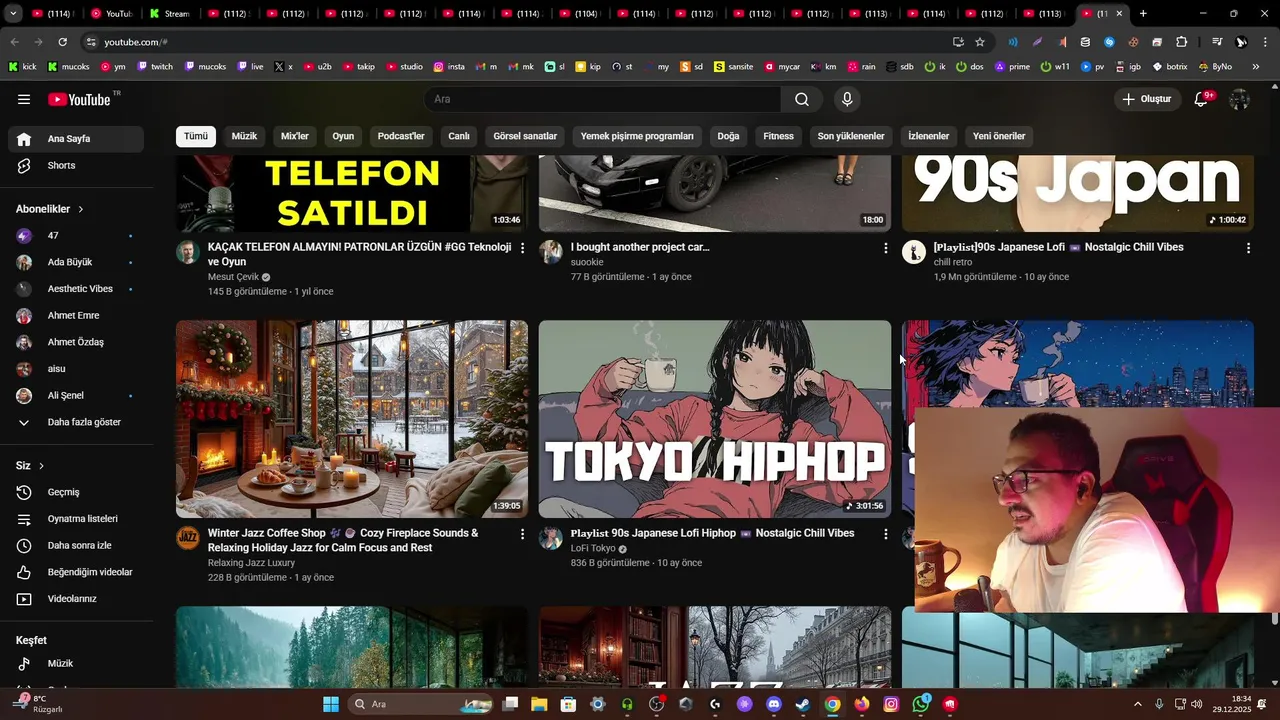Open Ada Büyük subscription channel
The height and width of the screenshot is (720, 1280).
coord(76,262)
